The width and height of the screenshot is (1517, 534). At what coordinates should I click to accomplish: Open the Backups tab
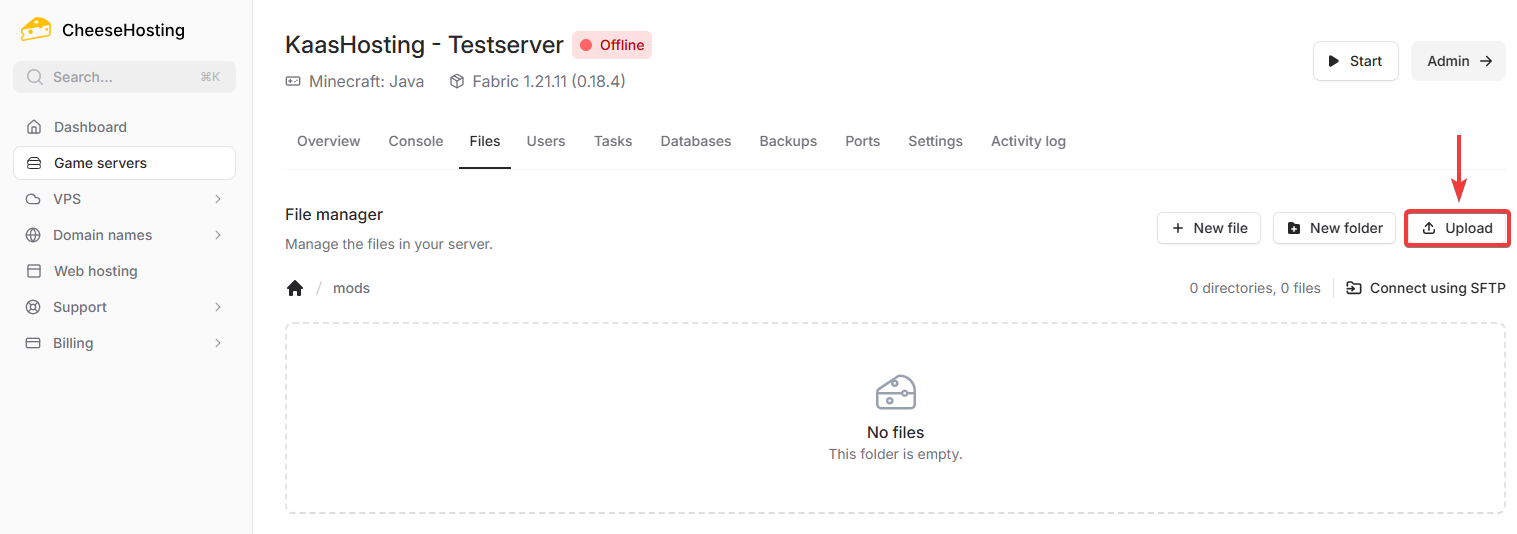coord(788,141)
